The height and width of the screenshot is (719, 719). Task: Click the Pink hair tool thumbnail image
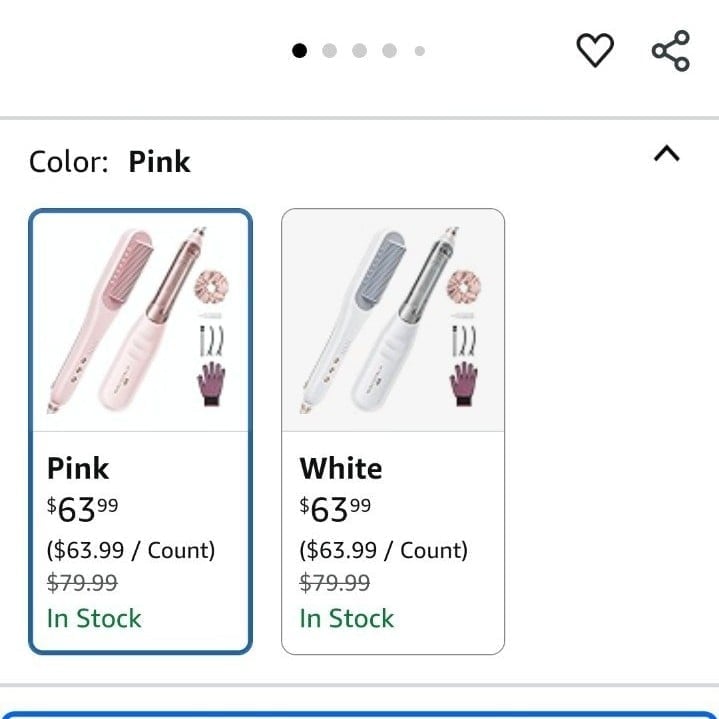140,321
